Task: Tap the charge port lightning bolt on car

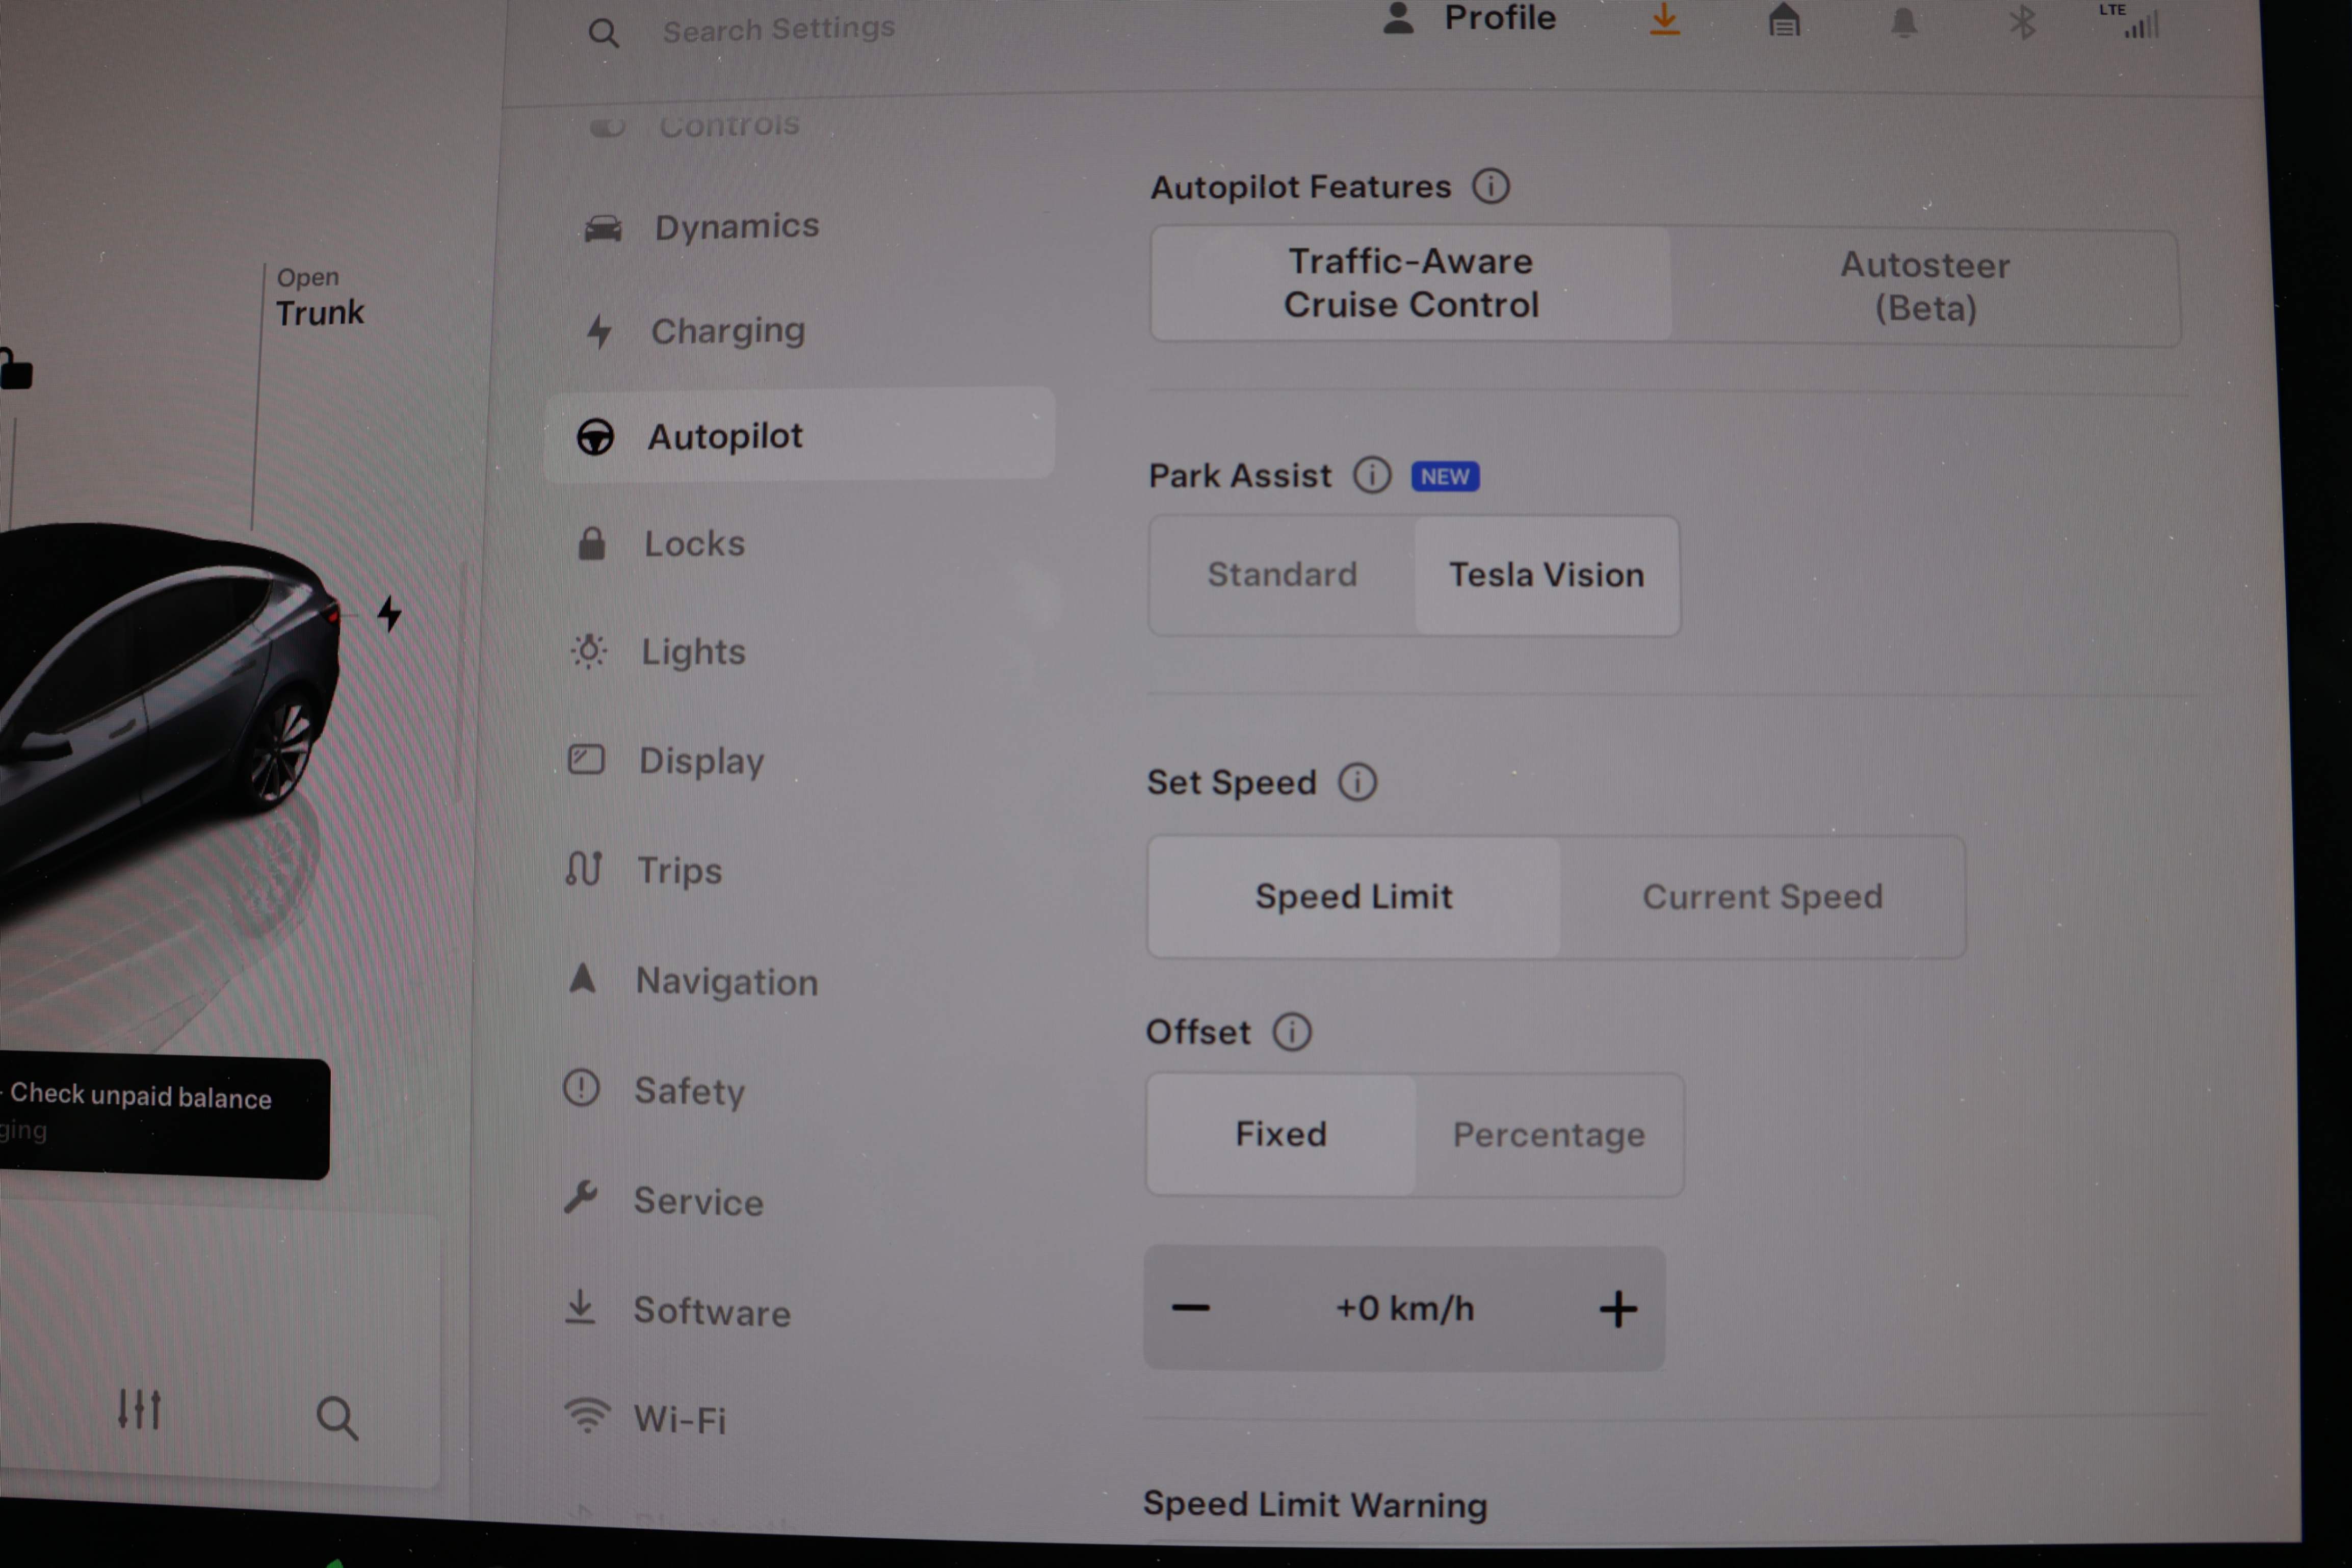Action: 389,613
